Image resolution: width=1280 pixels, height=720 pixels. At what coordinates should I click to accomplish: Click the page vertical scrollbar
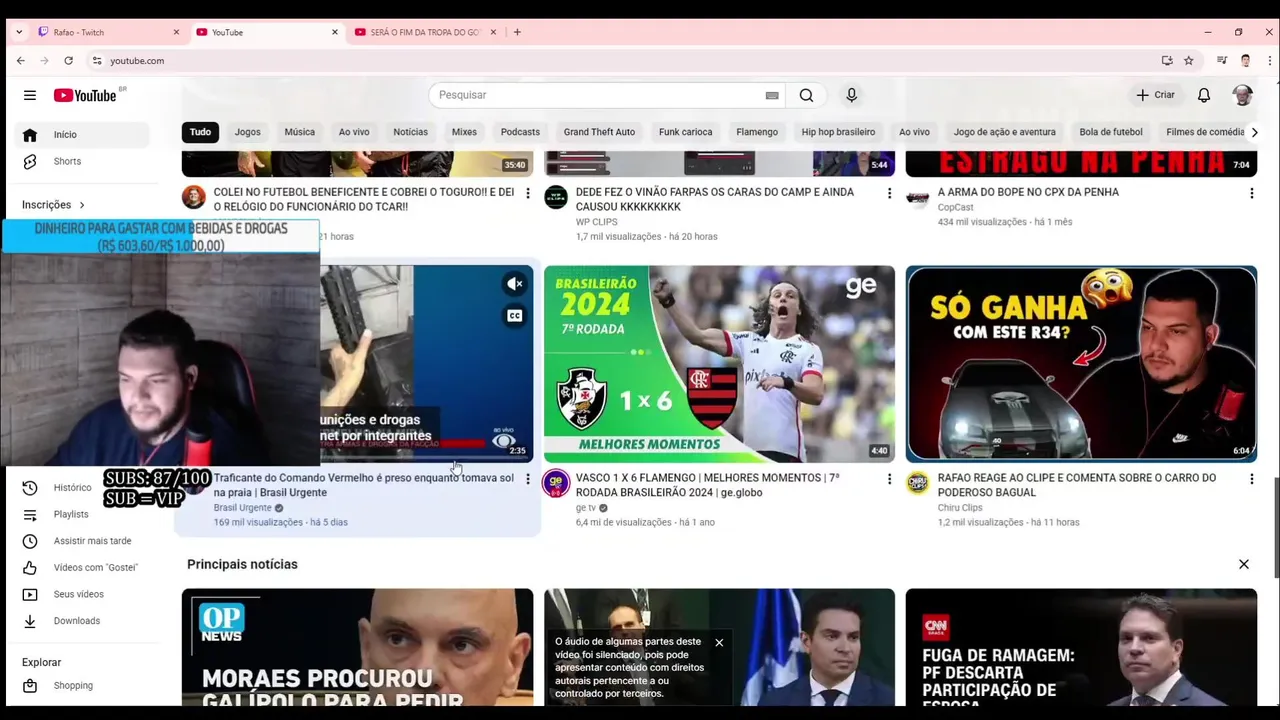[x=1275, y=527]
